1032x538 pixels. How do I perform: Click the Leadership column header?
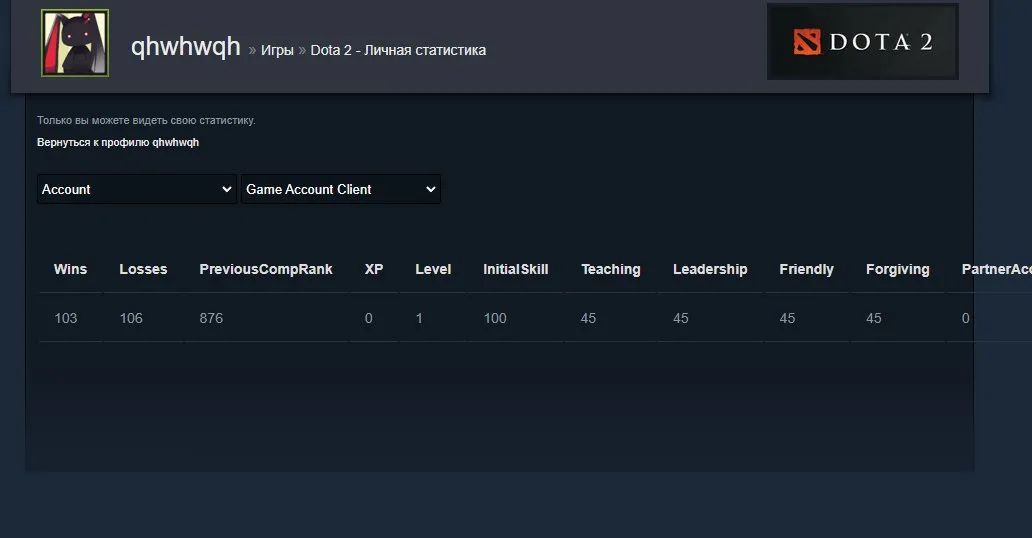click(x=710, y=269)
